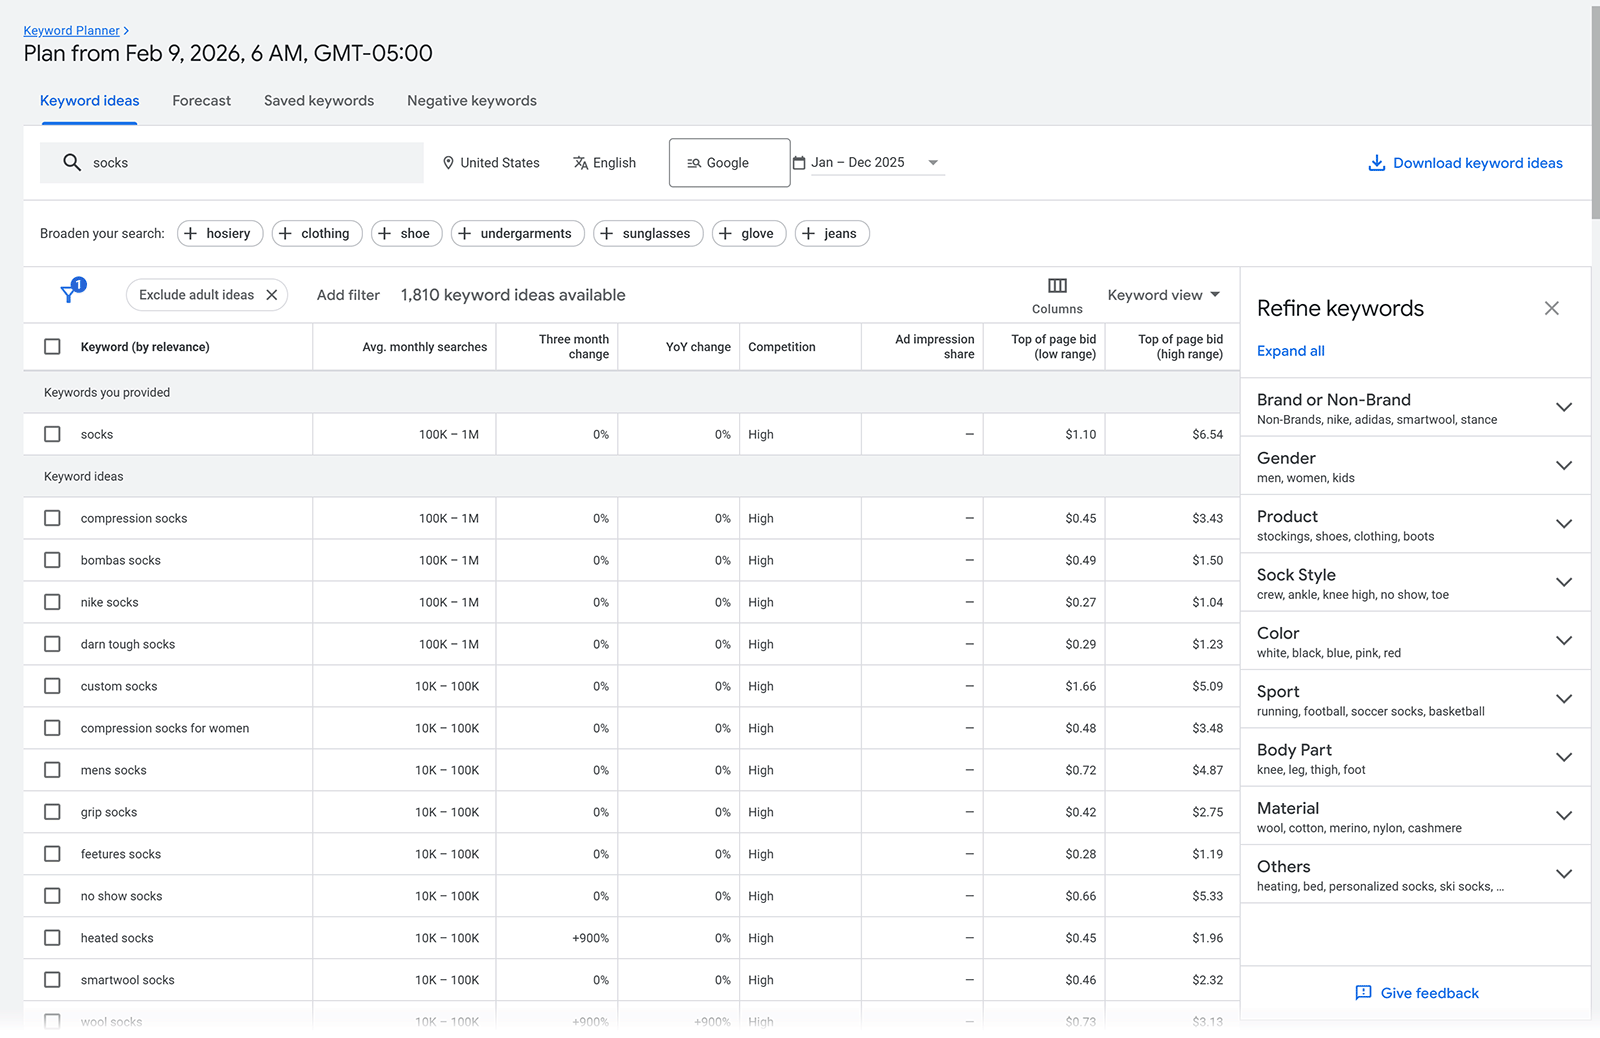Click the Expand all link in Refine keywords
Viewport: 1600px width, 1038px height.
[x=1290, y=350]
